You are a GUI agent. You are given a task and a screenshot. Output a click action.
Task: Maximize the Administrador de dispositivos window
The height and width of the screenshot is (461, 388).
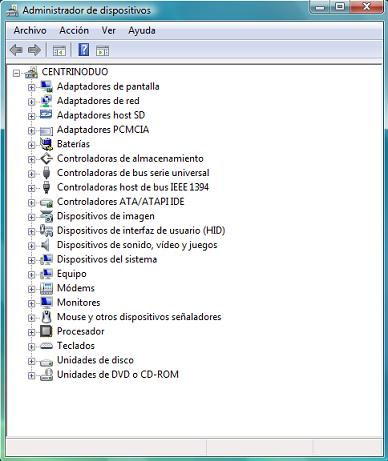340,7
